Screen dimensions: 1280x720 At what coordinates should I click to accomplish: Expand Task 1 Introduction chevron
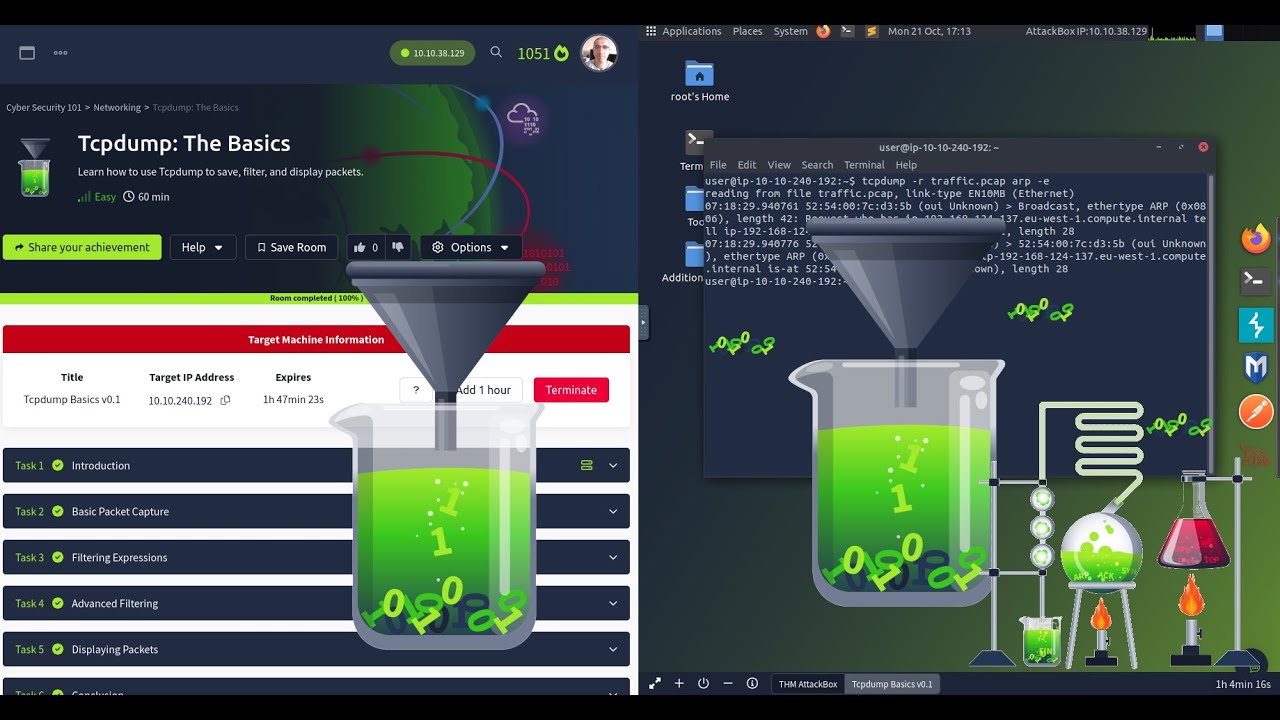(x=613, y=465)
